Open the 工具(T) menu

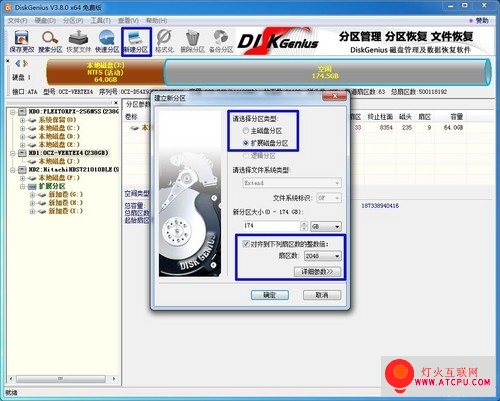[101, 21]
